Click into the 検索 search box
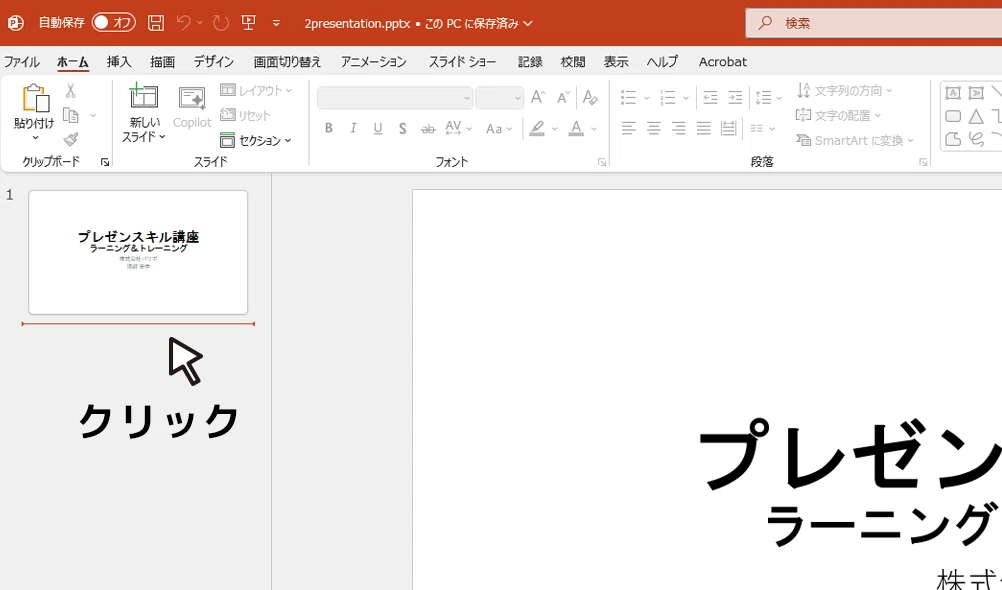The height and width of the screenshot is (590, 1002). 874,23
